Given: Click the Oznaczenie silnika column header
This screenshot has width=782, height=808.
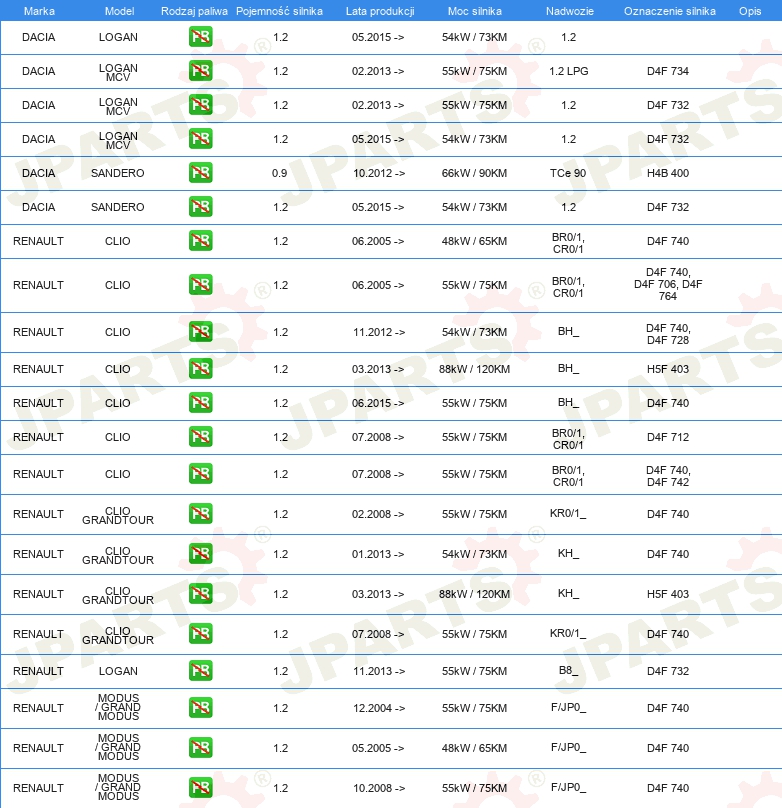Looking at the screenshot, I should pyautogui.click(x=669, y=11).
